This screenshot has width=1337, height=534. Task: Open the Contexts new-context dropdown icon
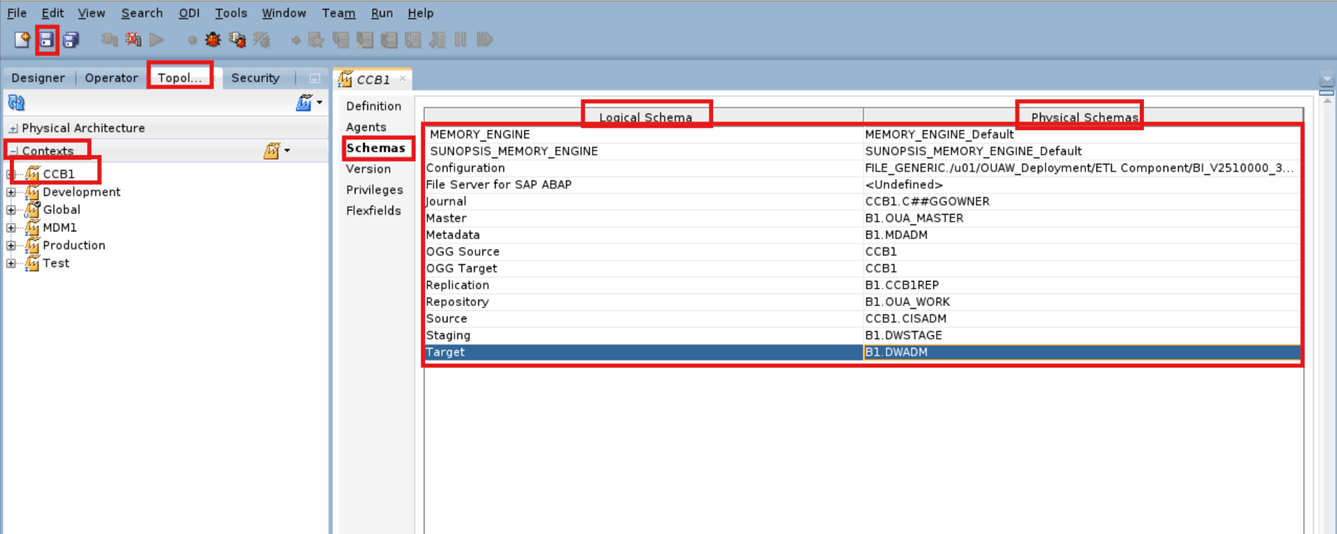click(x=275, y=151)
